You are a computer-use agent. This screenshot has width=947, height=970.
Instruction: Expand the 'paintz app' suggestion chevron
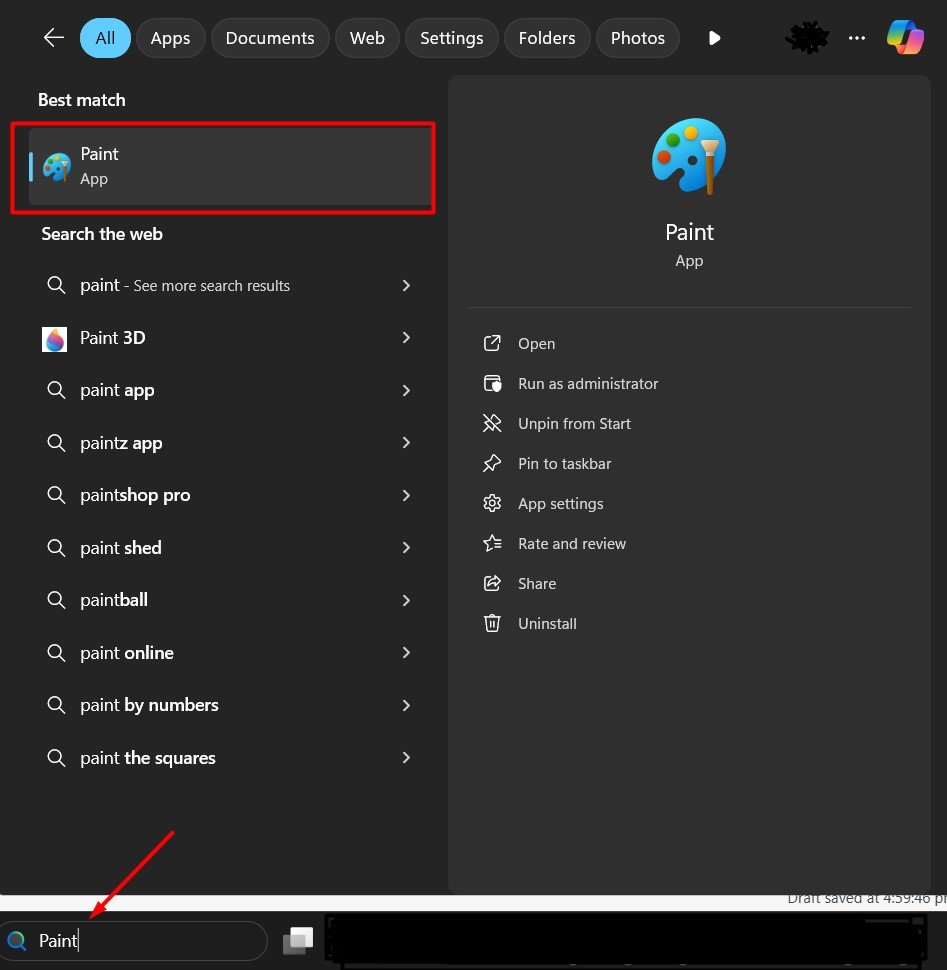point(406,442)
